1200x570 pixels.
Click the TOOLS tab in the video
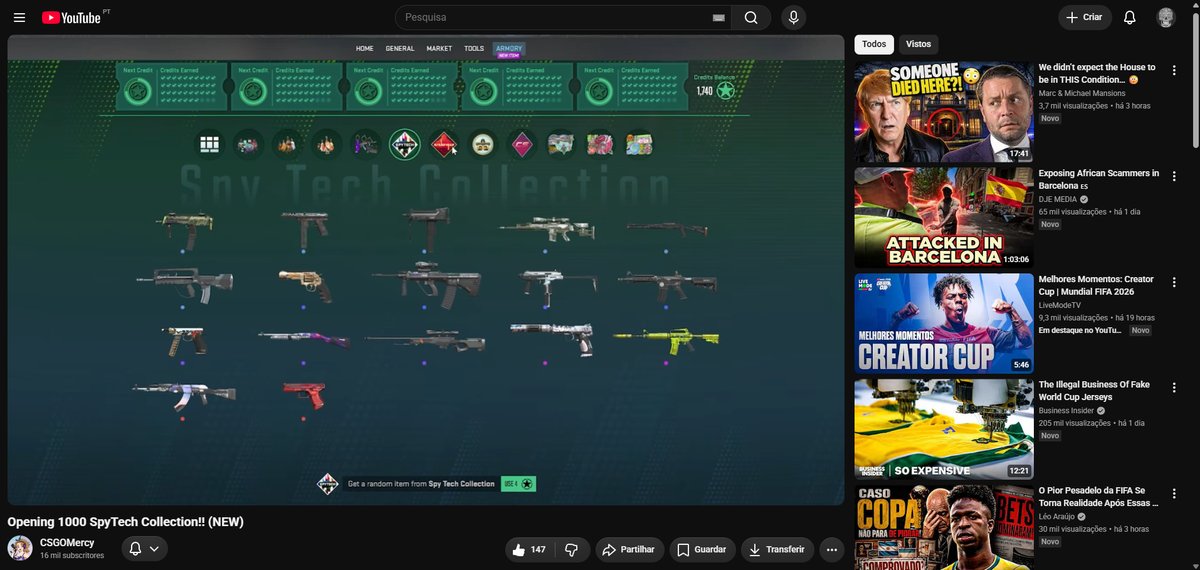[x=474, y=48]
